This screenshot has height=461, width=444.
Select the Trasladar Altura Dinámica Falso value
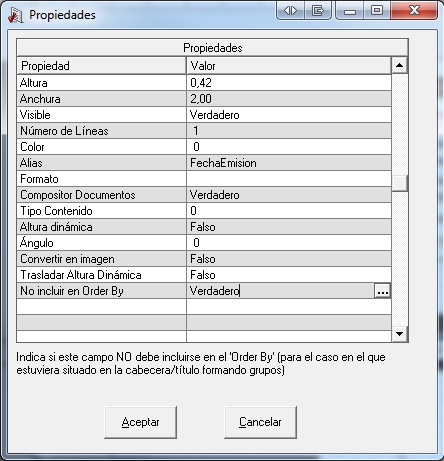pos(289,275)
